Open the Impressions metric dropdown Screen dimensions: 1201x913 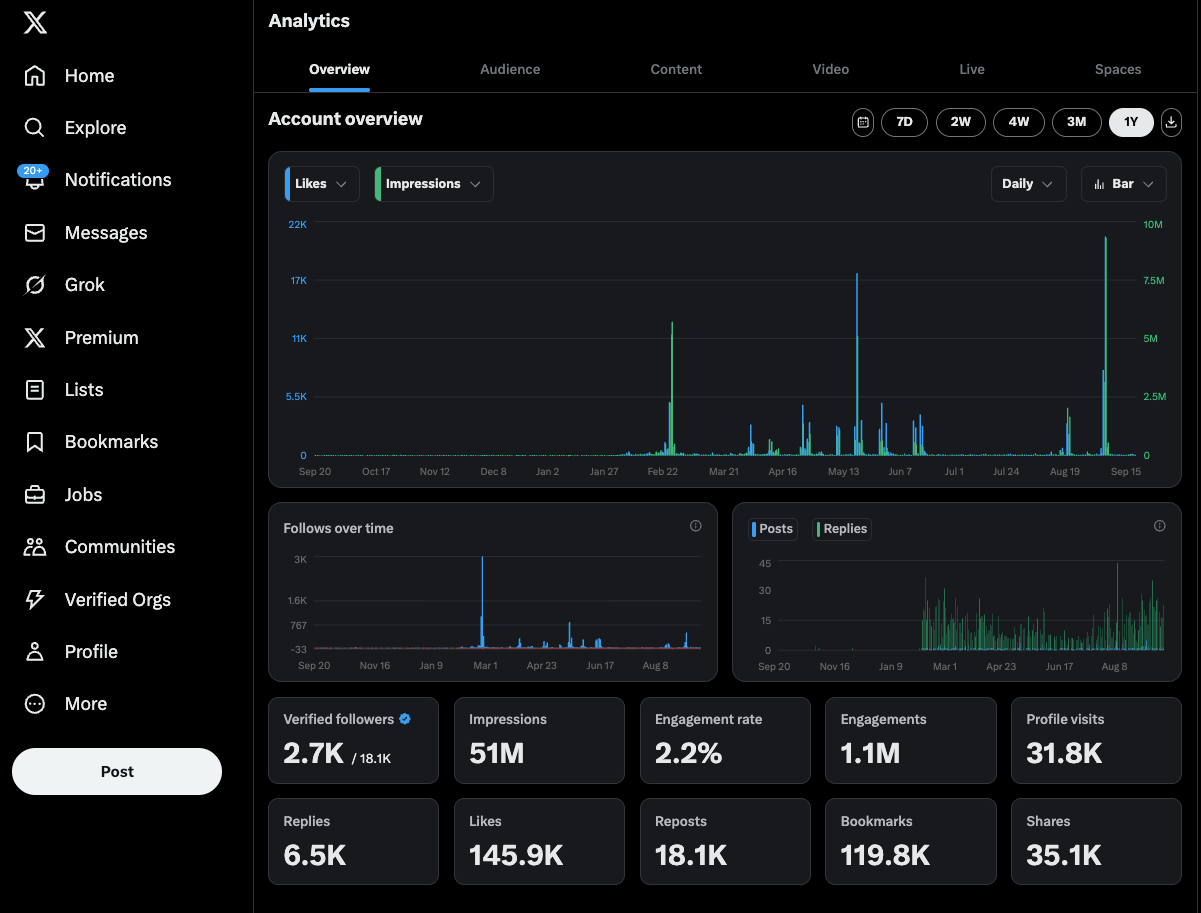point(434,184)
